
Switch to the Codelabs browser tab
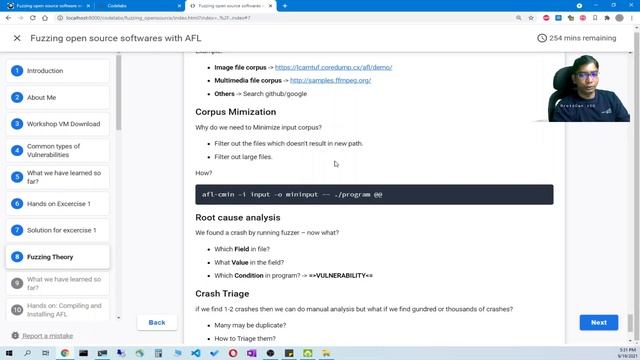[139, 6]
